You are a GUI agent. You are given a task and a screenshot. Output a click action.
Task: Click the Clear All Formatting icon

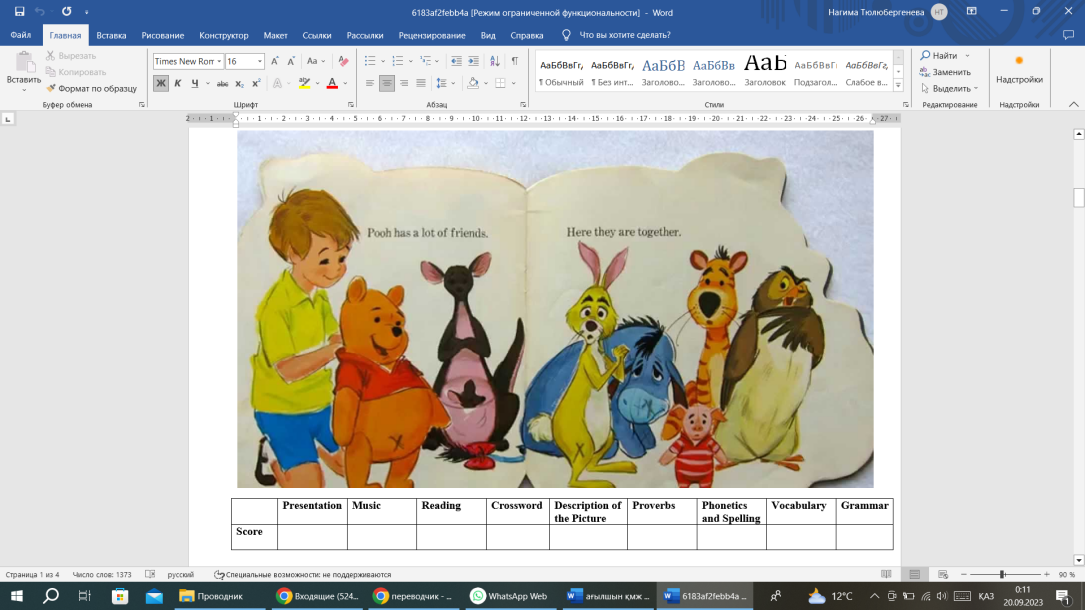coord(342,61)
